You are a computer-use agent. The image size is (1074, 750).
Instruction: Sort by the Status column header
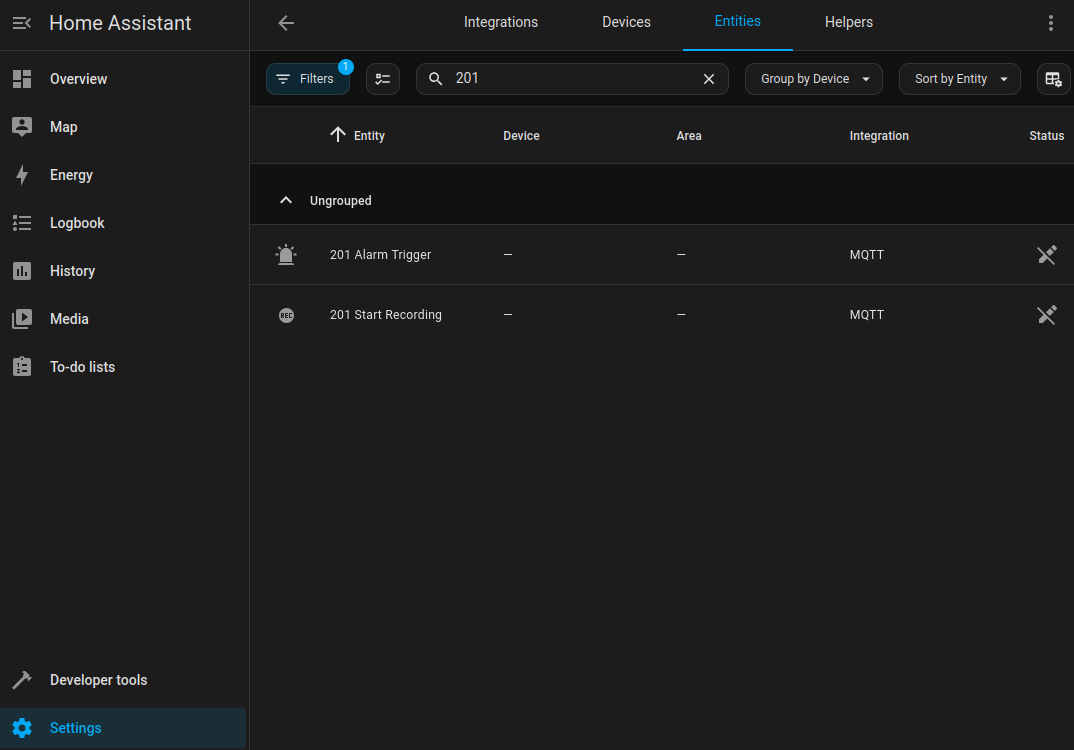click(x=1047, y=136)
